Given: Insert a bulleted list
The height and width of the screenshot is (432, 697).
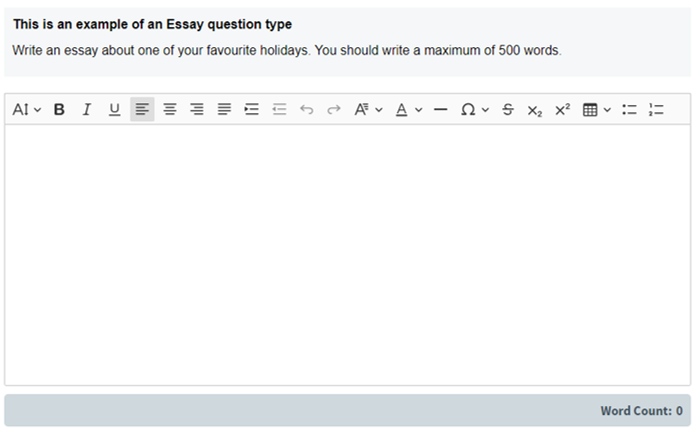Looking at the screenshot, I should tap(629, 110).
